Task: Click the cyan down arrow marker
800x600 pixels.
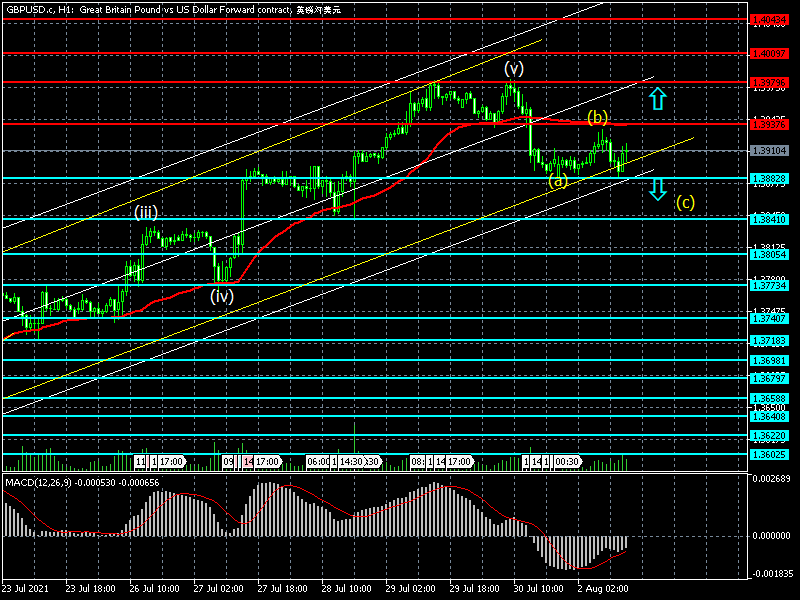Action: pyautogui.click(x=657, y=188)
